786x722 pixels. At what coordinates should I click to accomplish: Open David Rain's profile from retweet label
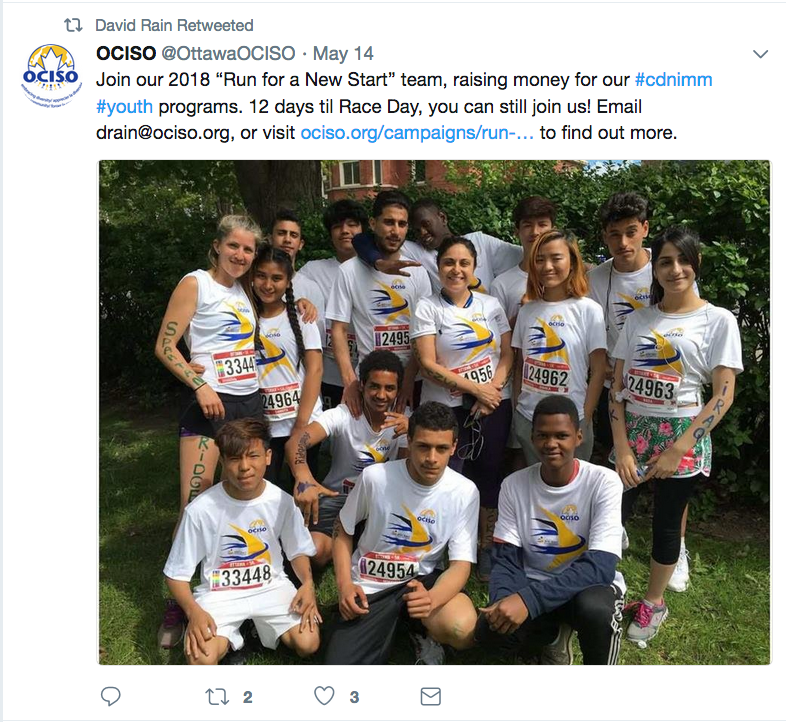(137, 25)
